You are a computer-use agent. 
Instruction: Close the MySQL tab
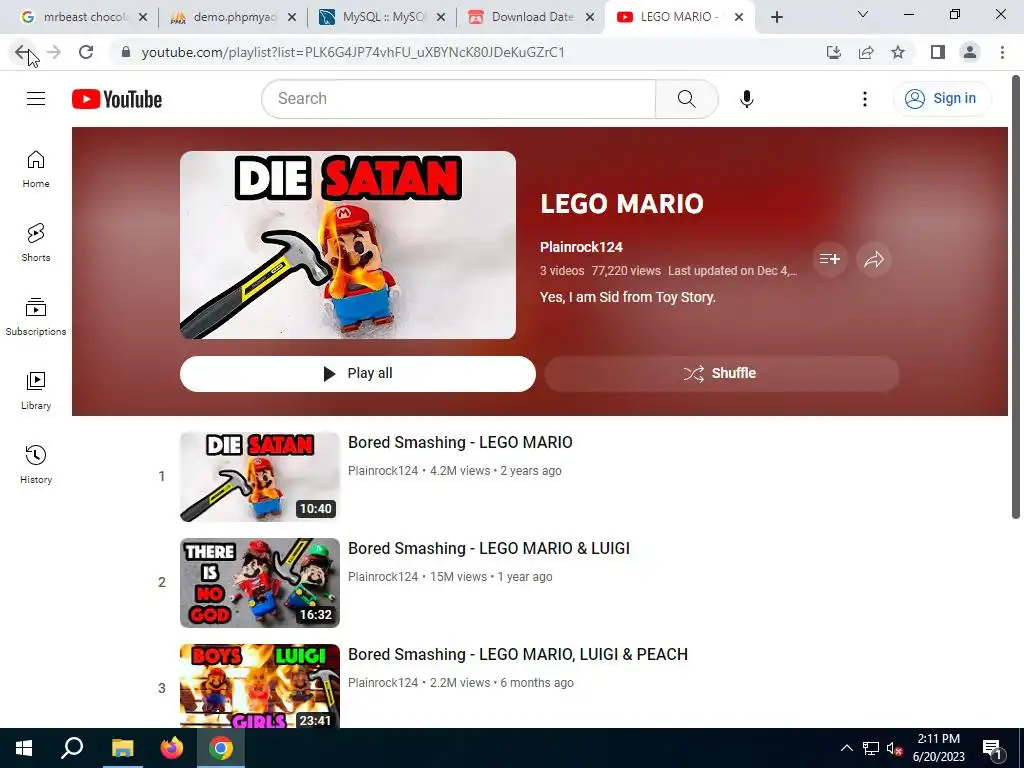click(x=441, y=17)
